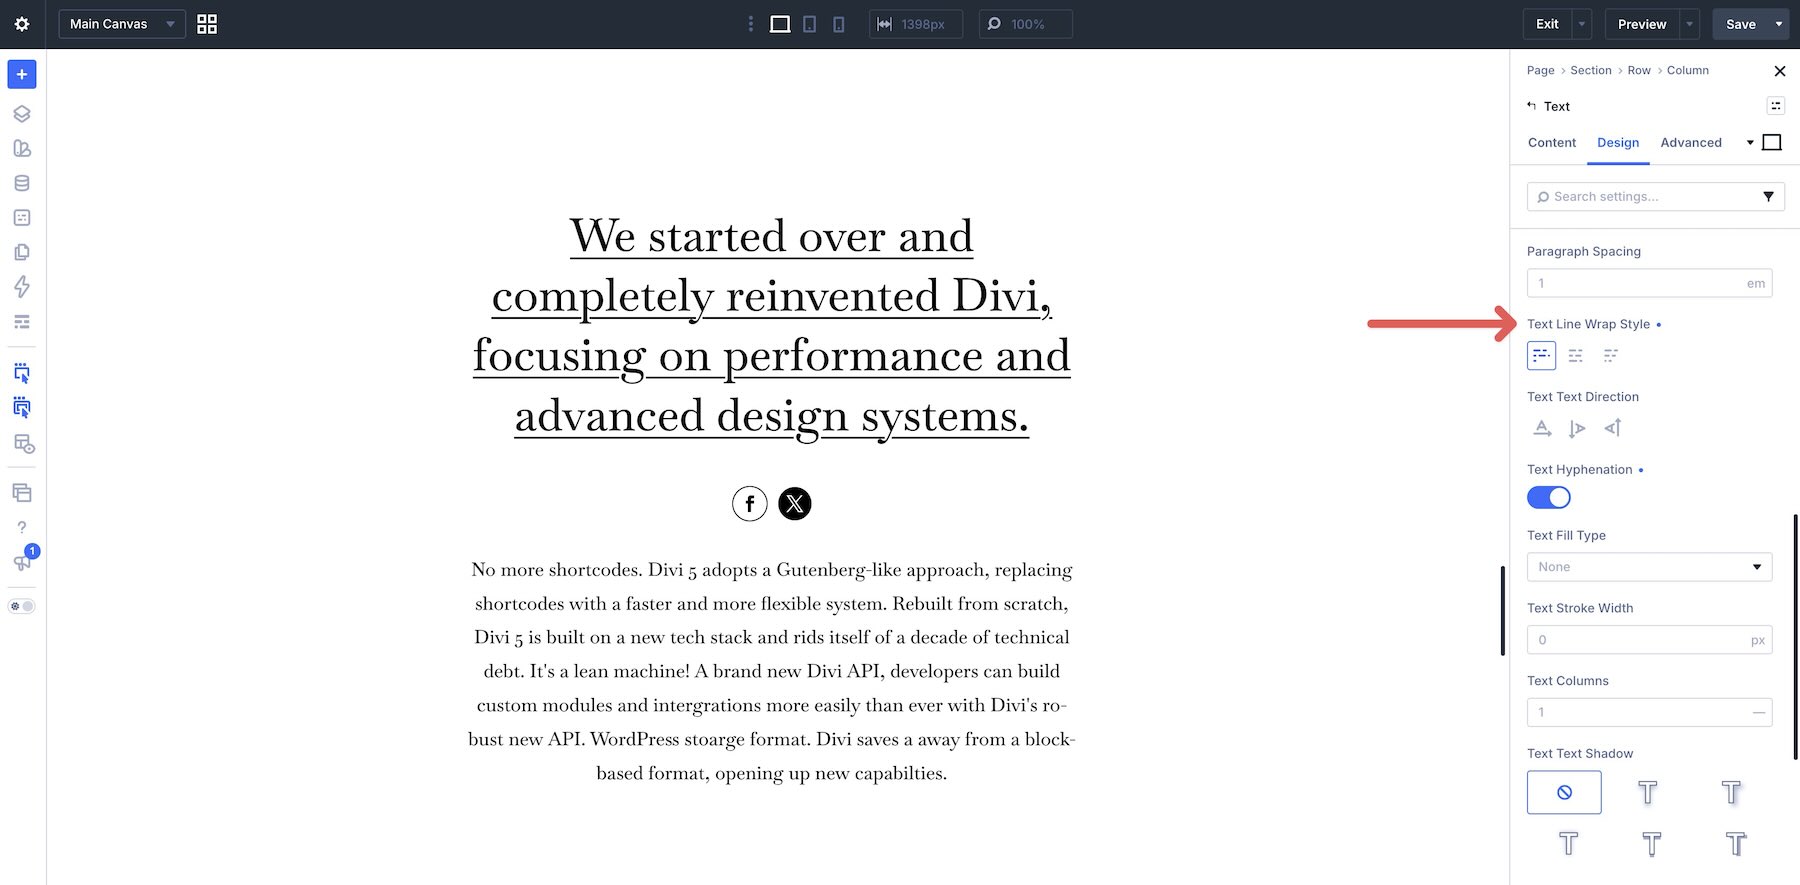
Task: Click the Facebook icon on the canvas
Action: coord(750,504)
